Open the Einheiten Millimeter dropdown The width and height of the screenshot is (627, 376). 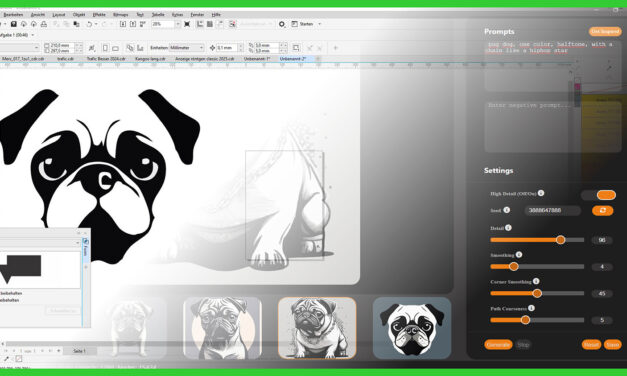click(187, 48)
